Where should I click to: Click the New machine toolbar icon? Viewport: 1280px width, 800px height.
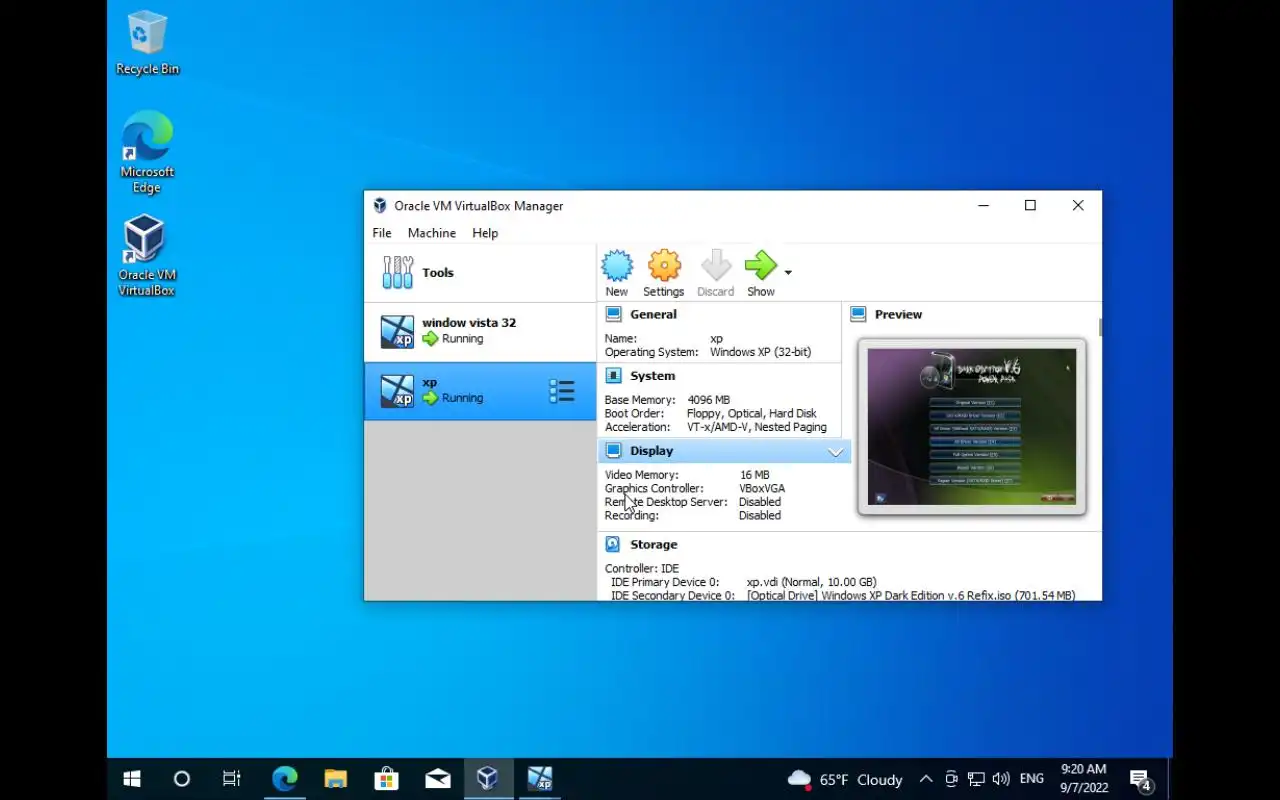(x=617, y=266)
